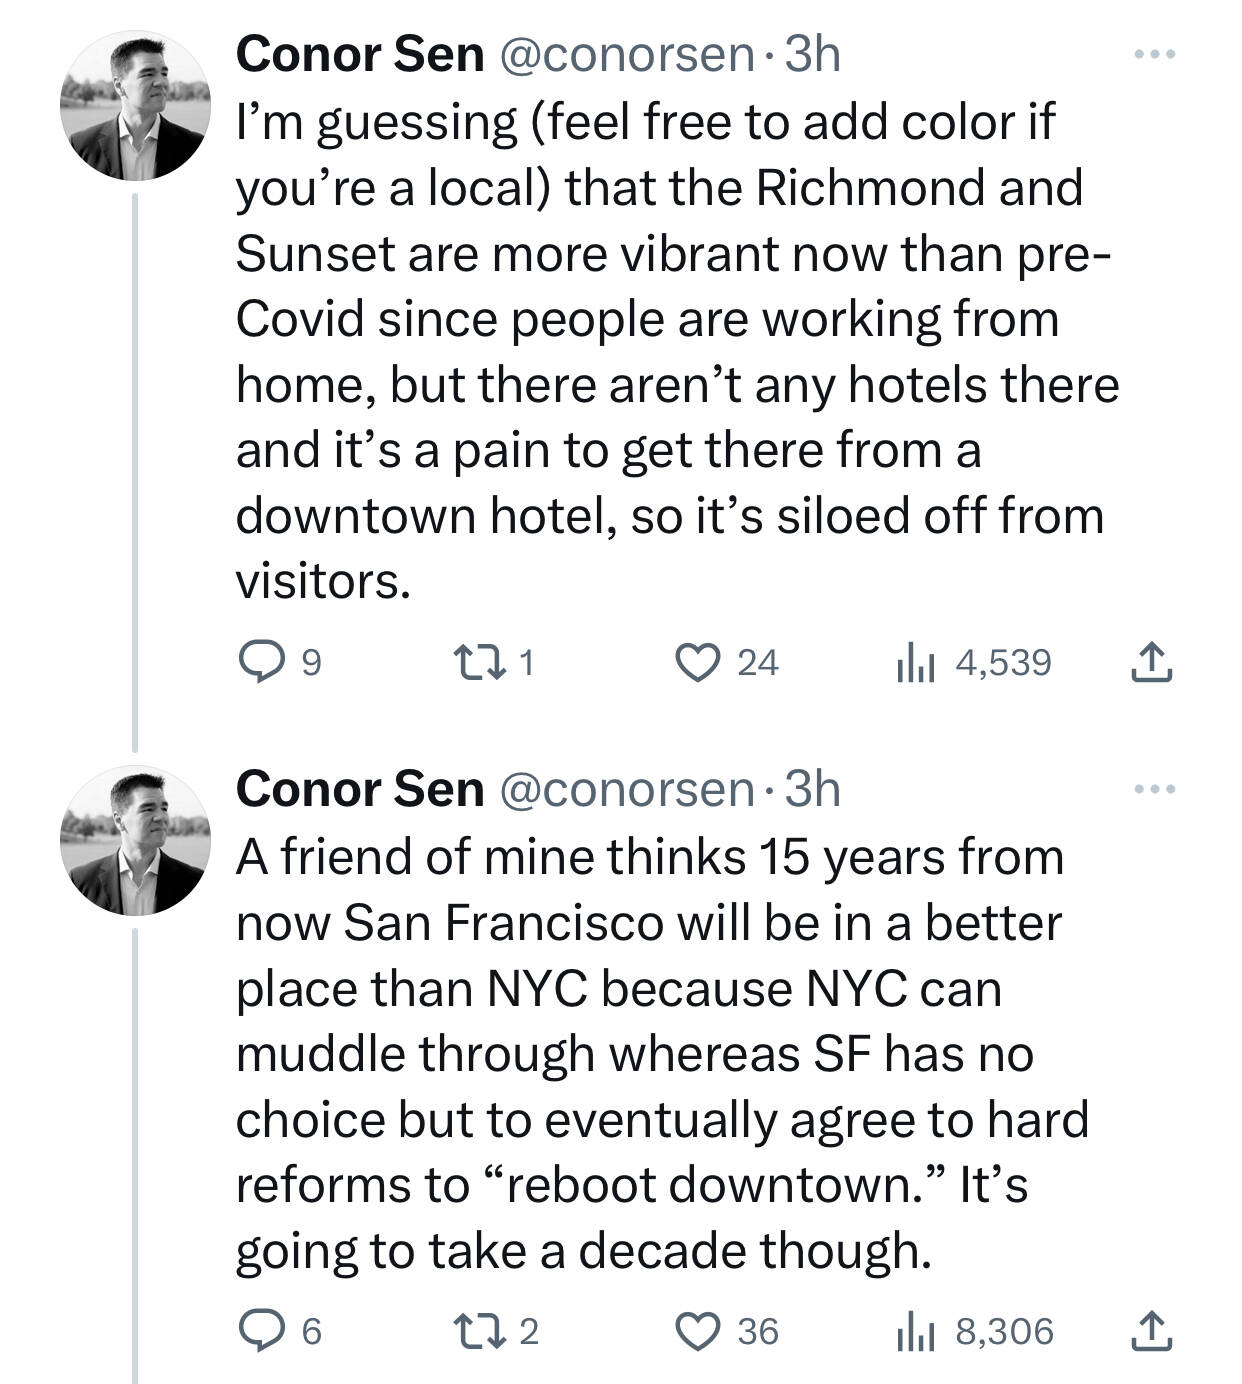Reply to the Richmond and Sunset tweet
The height and width of the screenshot is (1384, 1242).
pyautogui.click(x=262, y=662)
